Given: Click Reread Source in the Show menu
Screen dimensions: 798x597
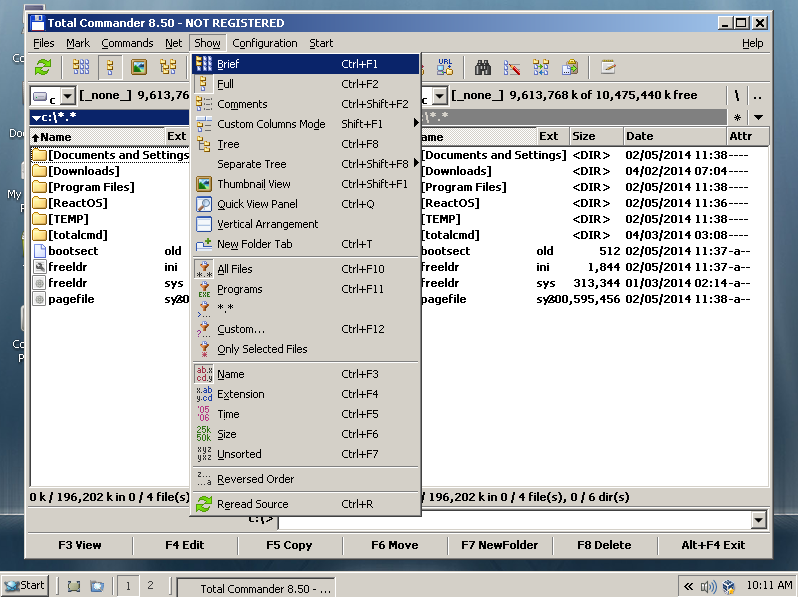Looking at the screenshot, I should coord(306,504).
